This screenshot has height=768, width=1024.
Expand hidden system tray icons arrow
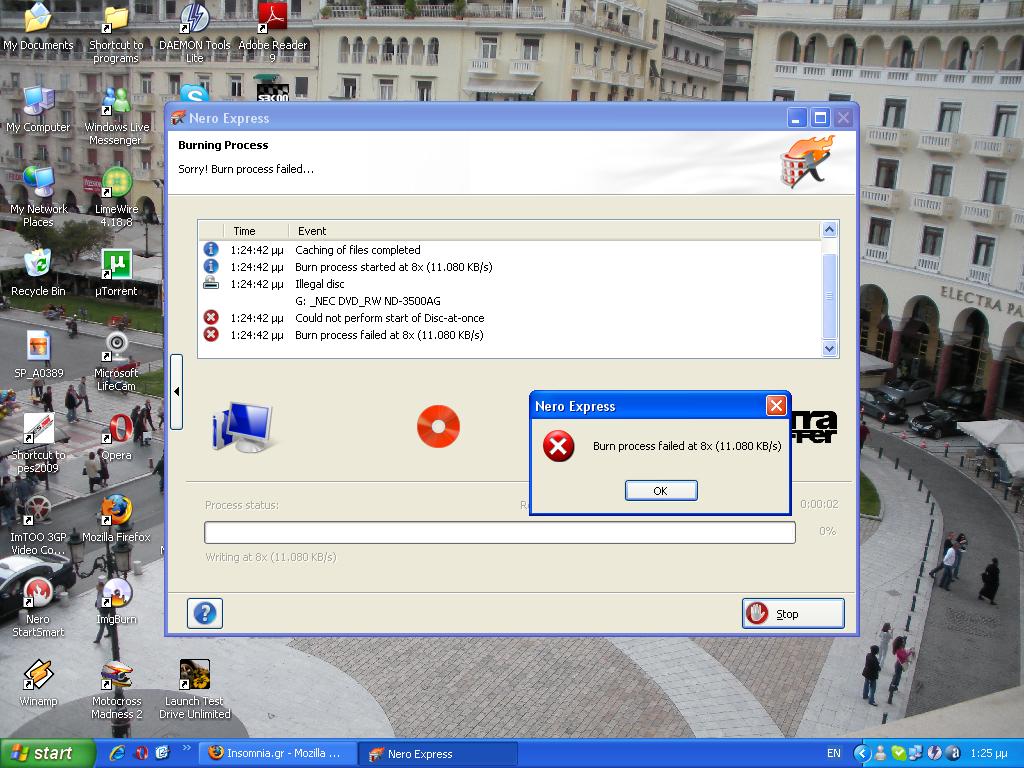pyautogui.click(x=862, y=754)
